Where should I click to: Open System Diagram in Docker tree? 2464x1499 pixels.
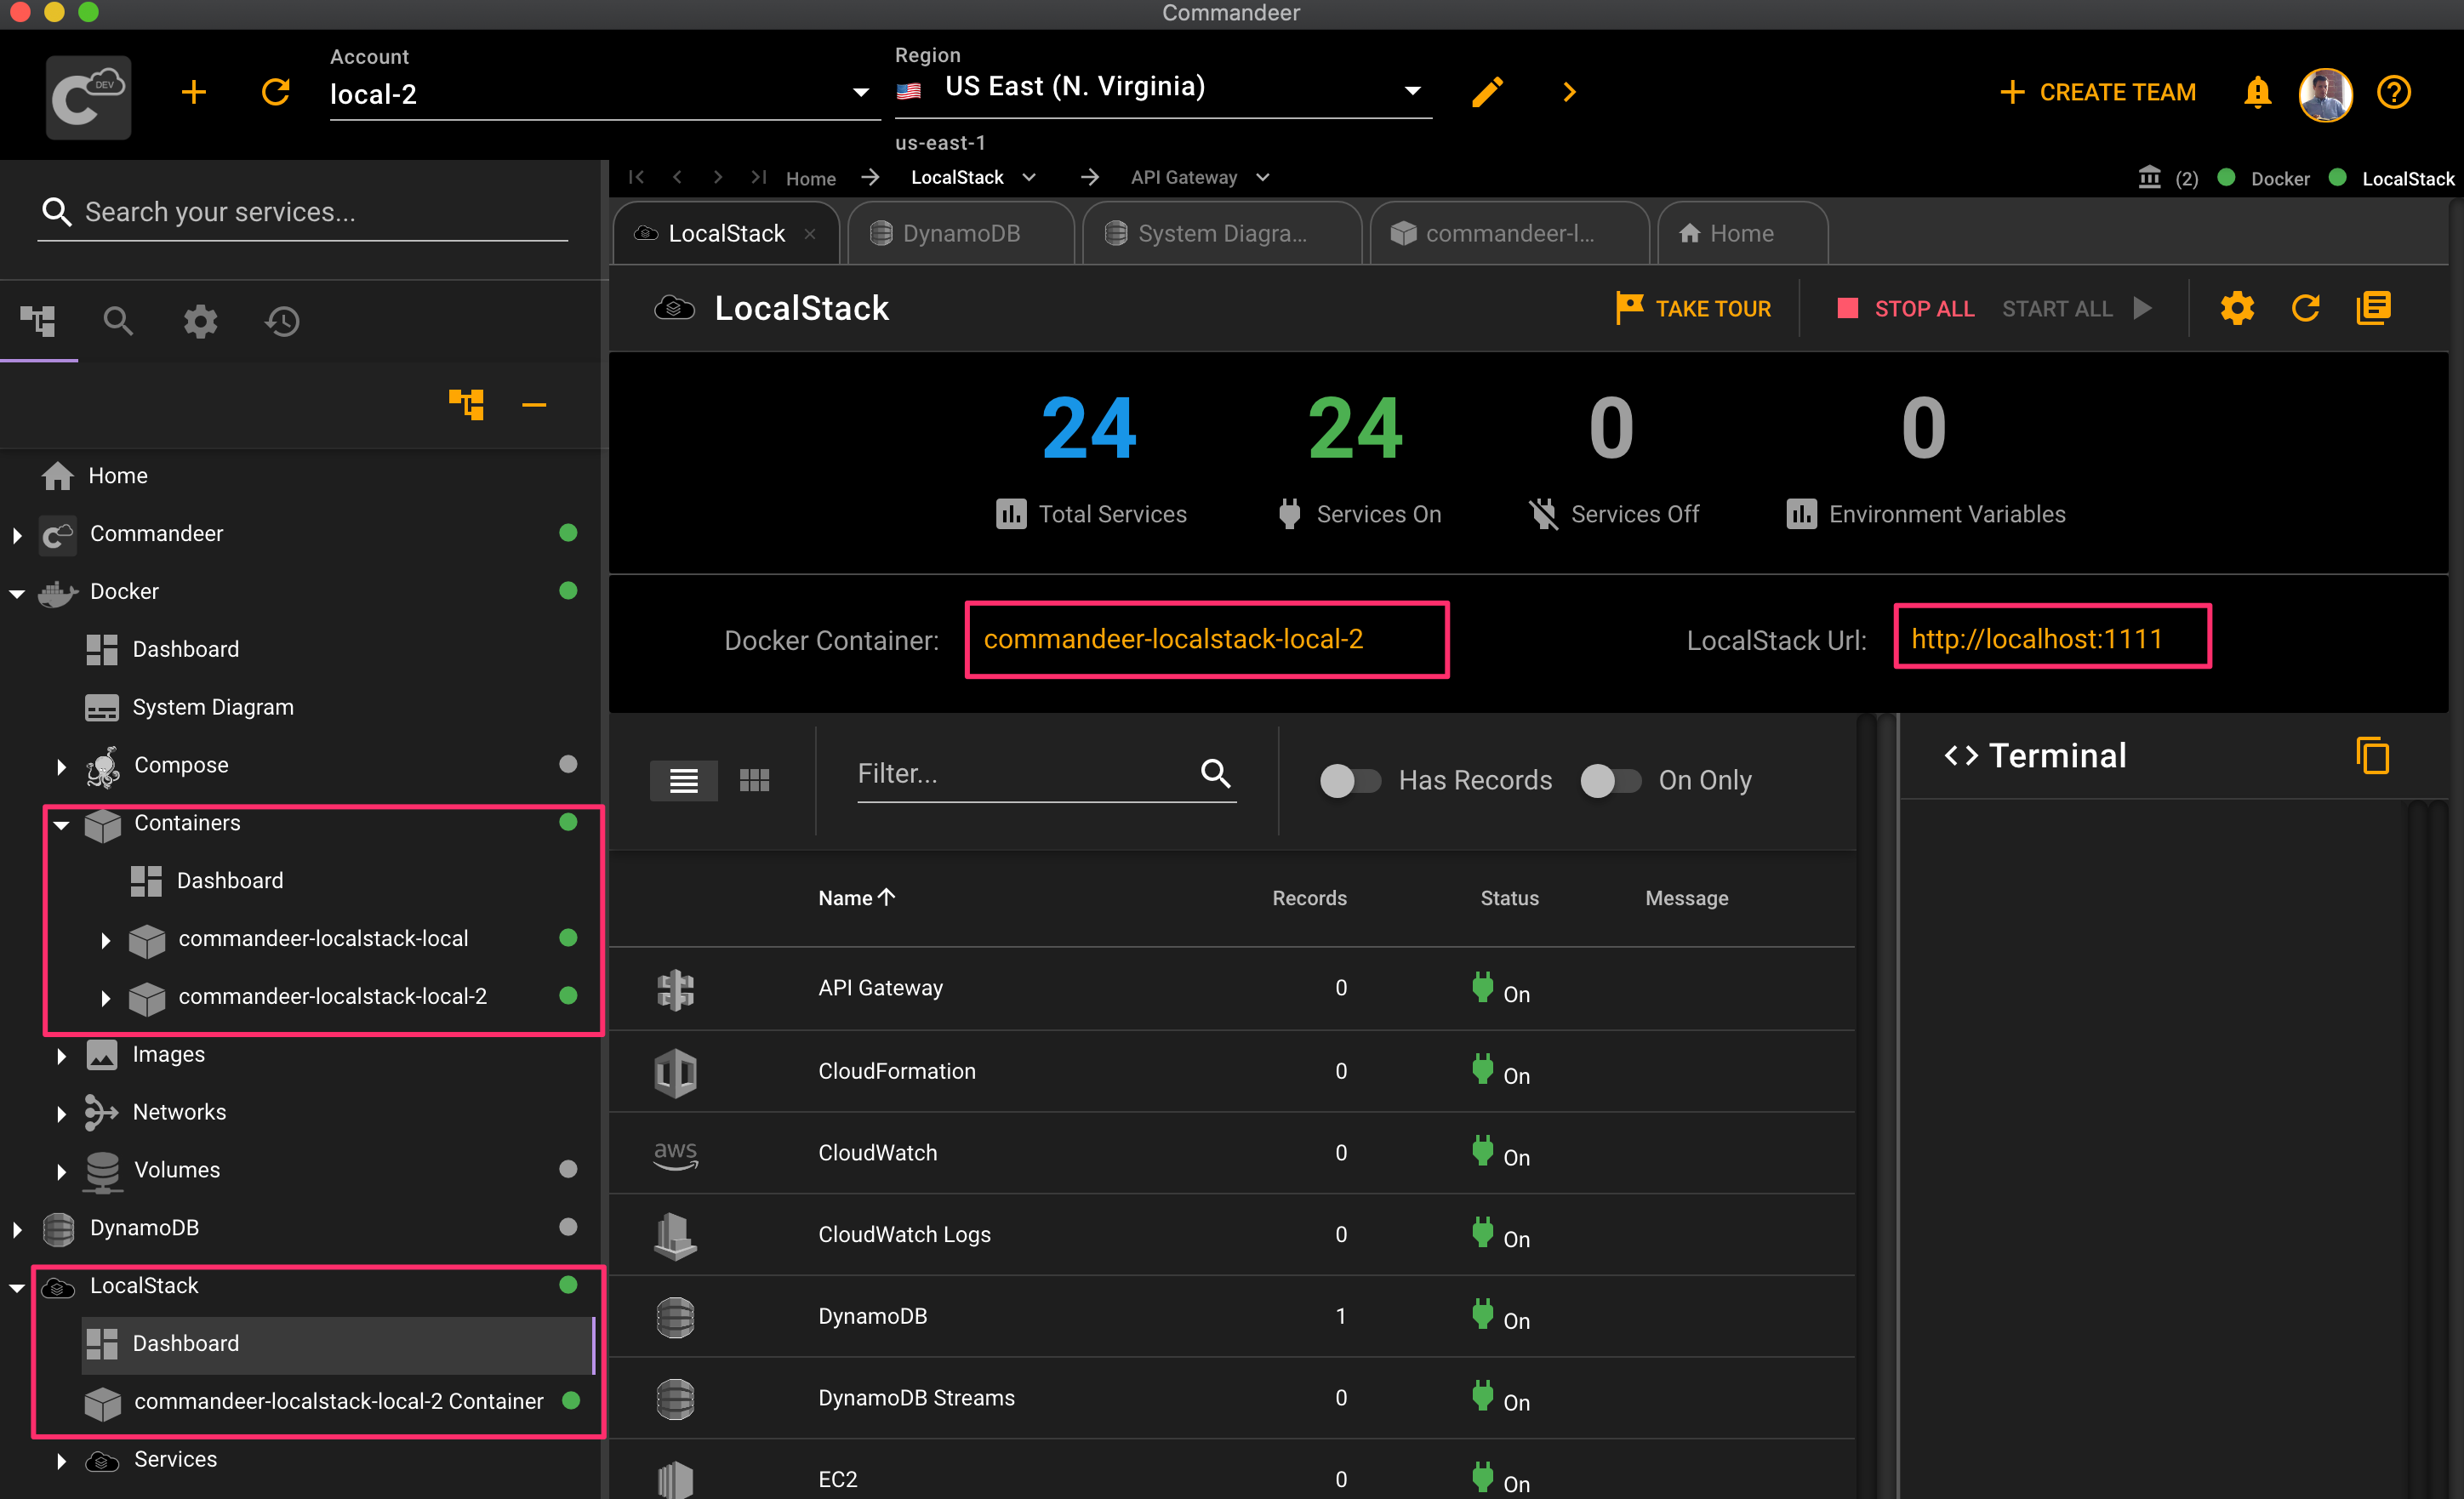click(x=212, y=707)
